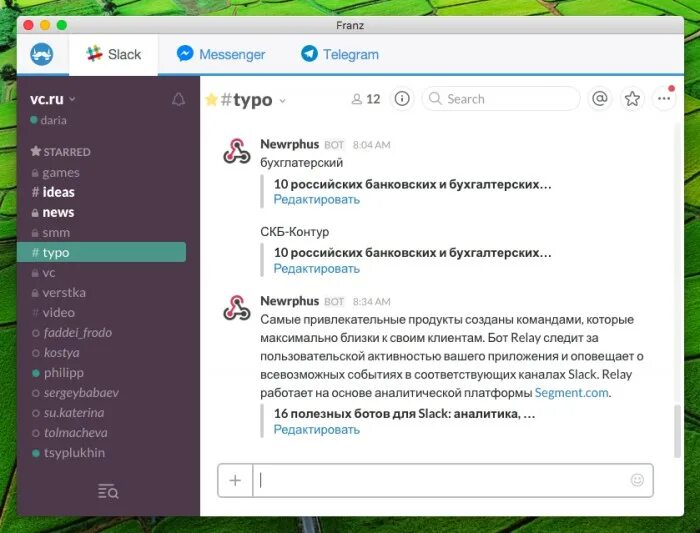Click Newrphus avatar on 8:34 AM message
Screen dimensions: 700x533
[237, 308]
